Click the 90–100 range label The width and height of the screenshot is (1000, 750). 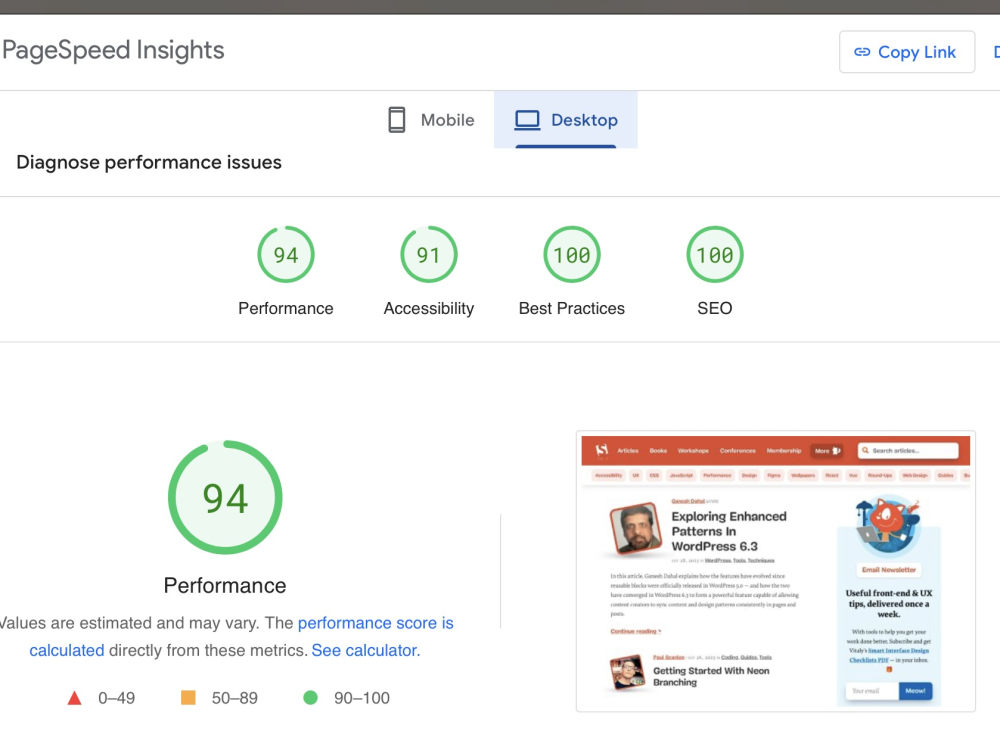pos(362,698)
